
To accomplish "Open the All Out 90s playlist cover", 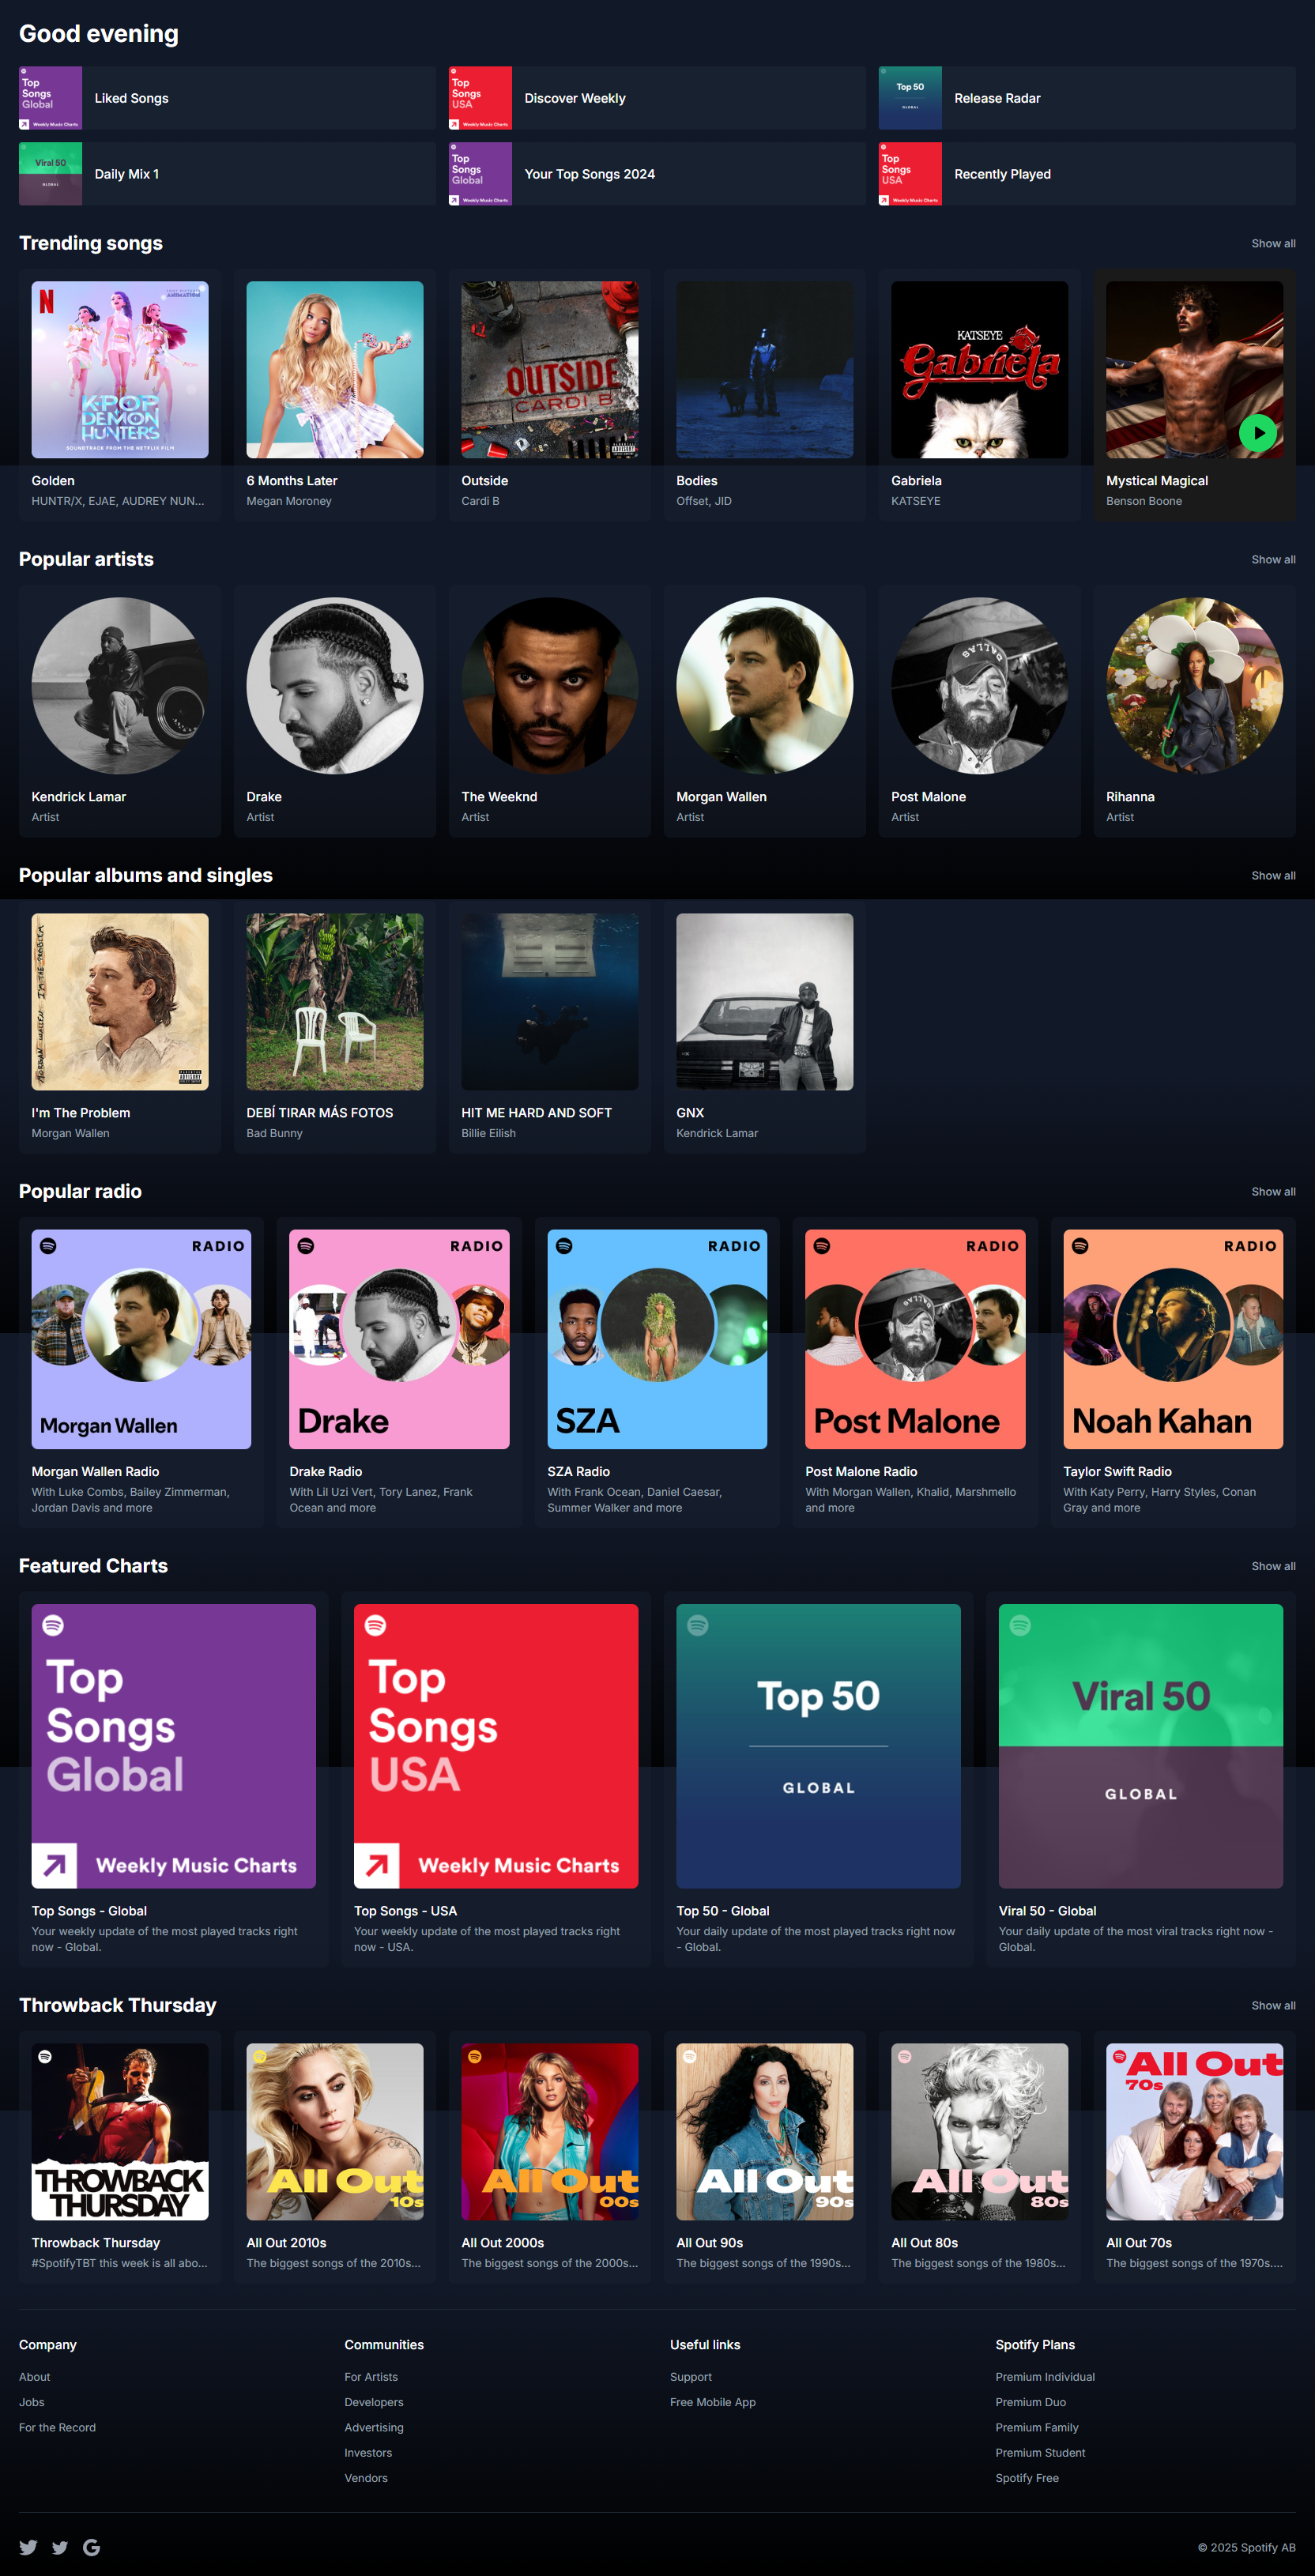I will (765, 2132).
